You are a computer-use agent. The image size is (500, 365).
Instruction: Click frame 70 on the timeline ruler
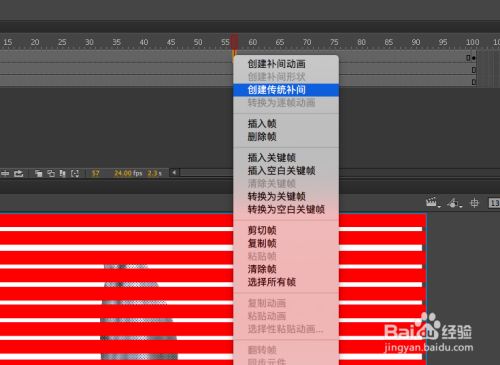click(x=307, y=42)
